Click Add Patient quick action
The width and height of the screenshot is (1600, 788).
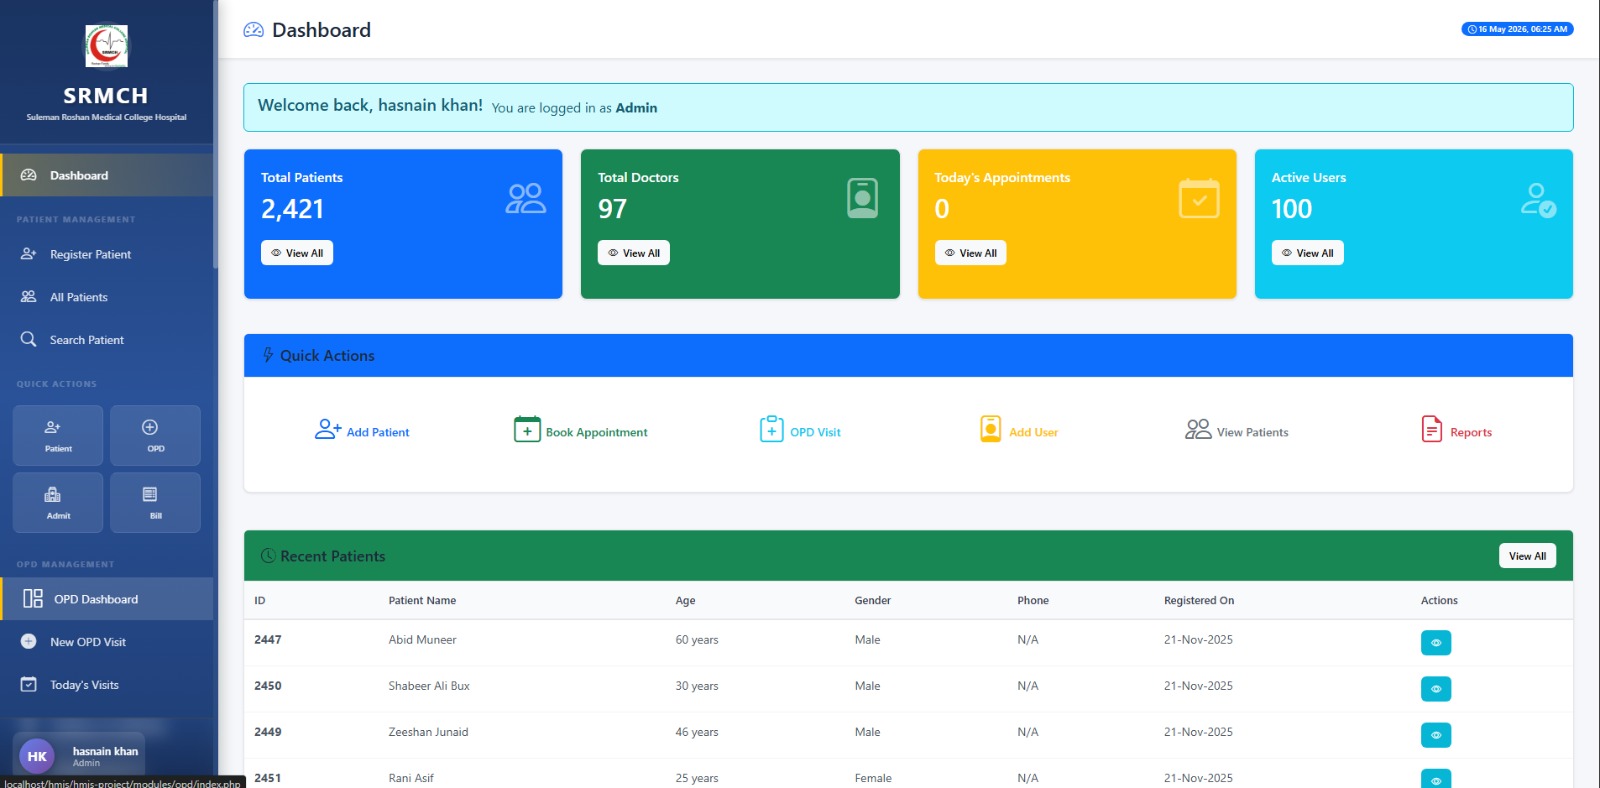[x=362, y=431]
